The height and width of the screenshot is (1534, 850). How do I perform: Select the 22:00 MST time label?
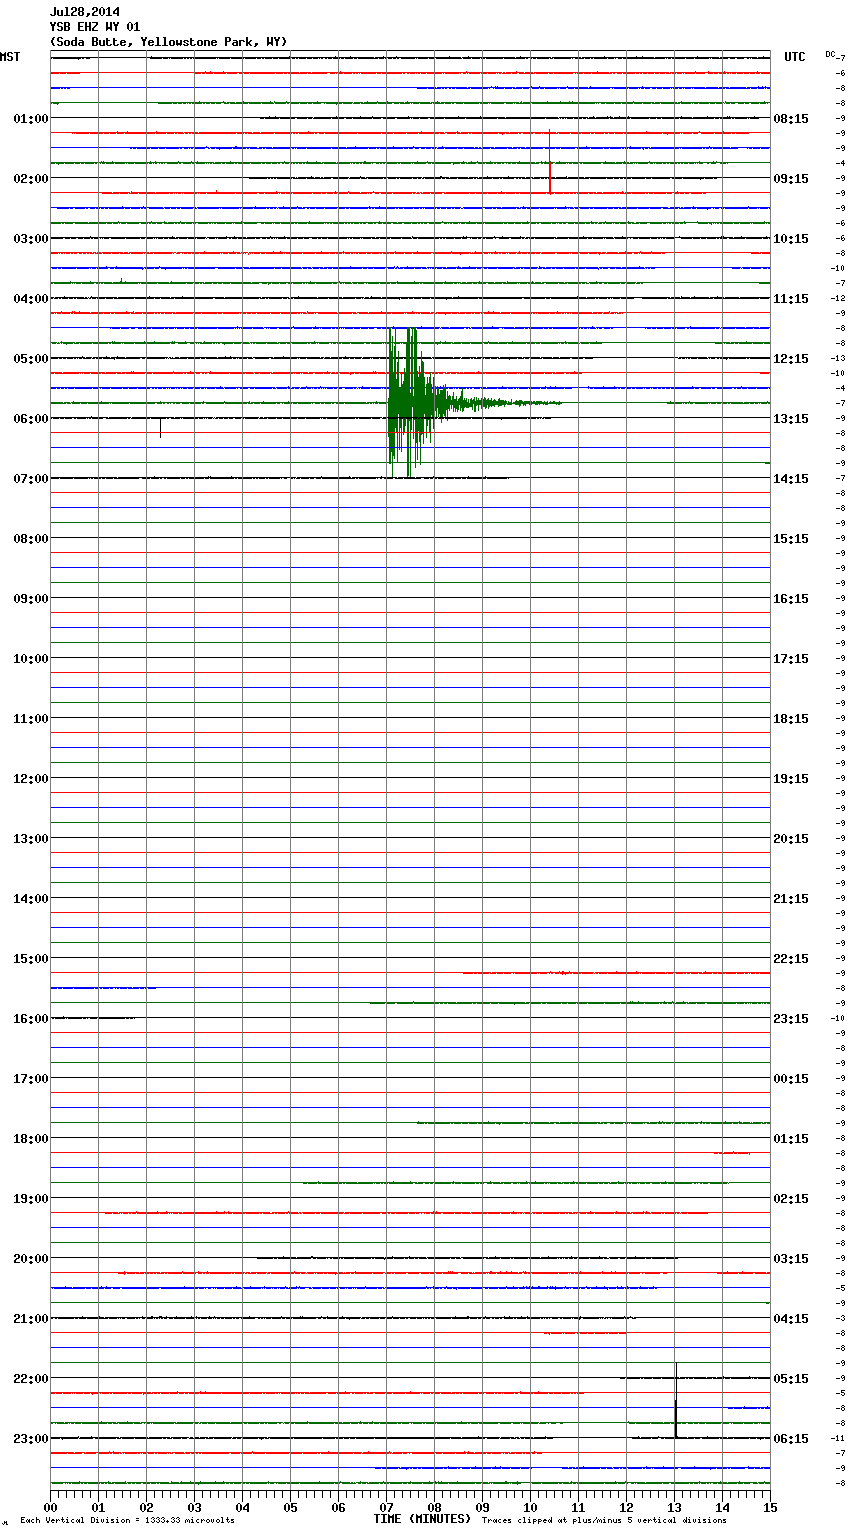click(31, 1379)
